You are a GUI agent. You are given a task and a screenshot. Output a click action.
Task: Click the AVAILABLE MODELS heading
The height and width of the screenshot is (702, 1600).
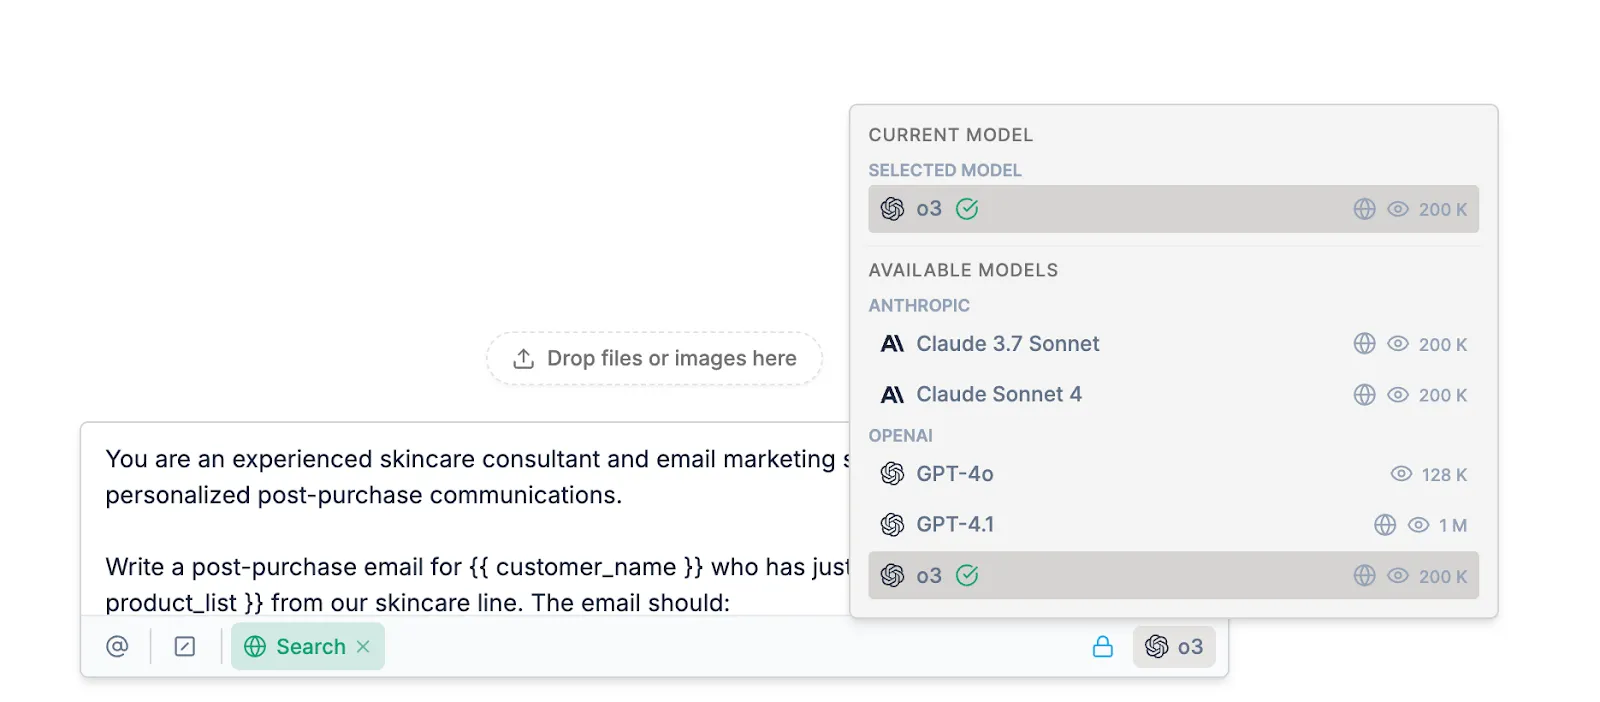point(963,270)
